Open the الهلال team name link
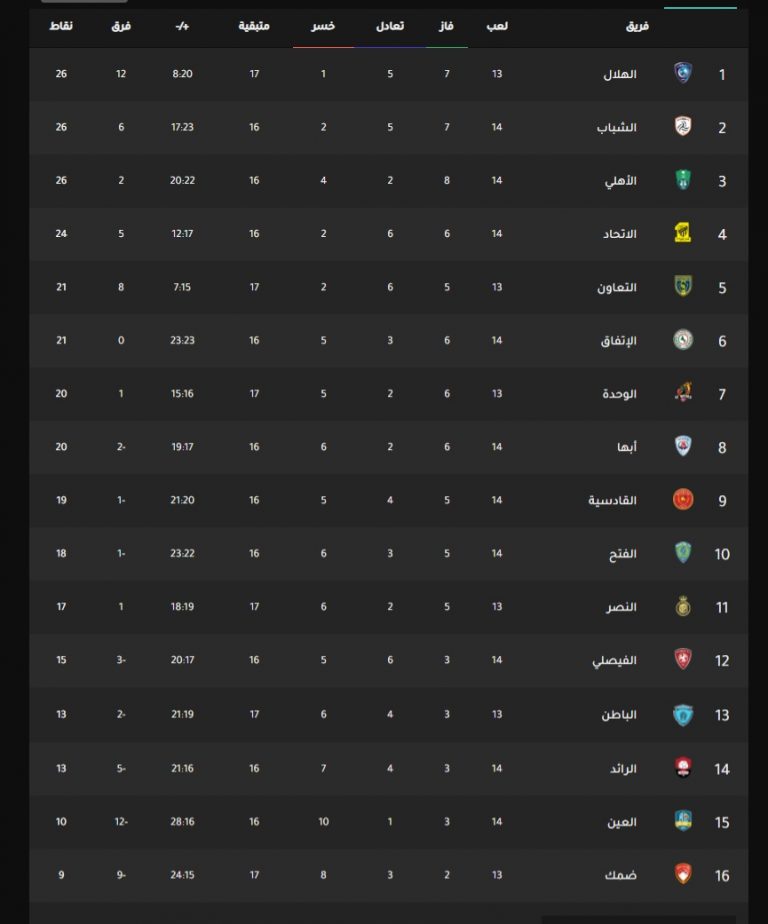The image size is (768, 924). pos(619,74)
